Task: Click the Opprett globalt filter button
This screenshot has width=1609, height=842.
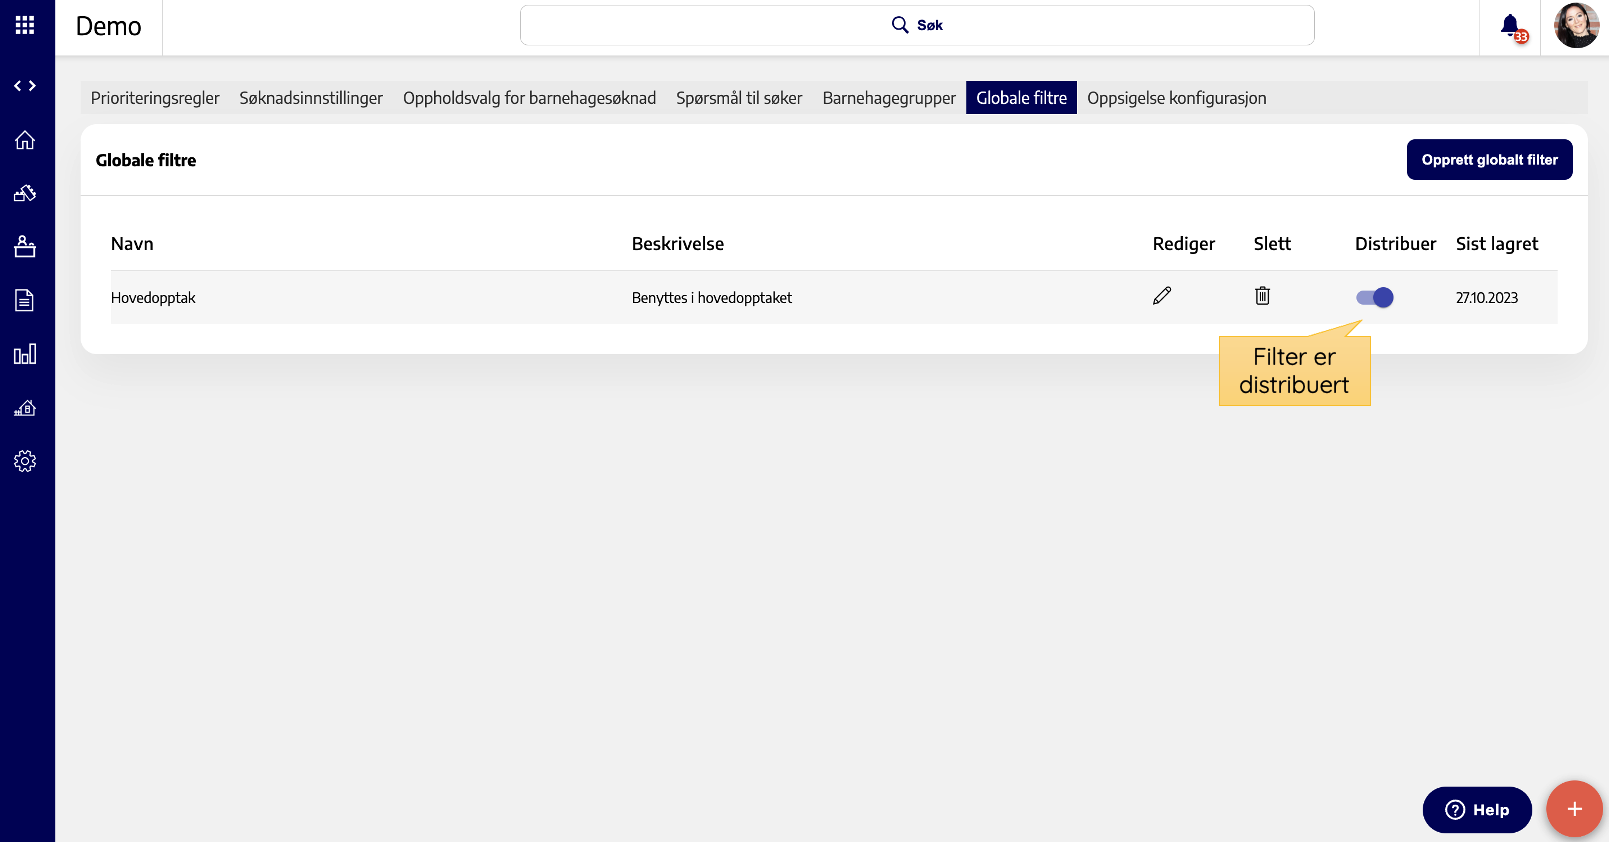Action: click(x=1489, y=160)
